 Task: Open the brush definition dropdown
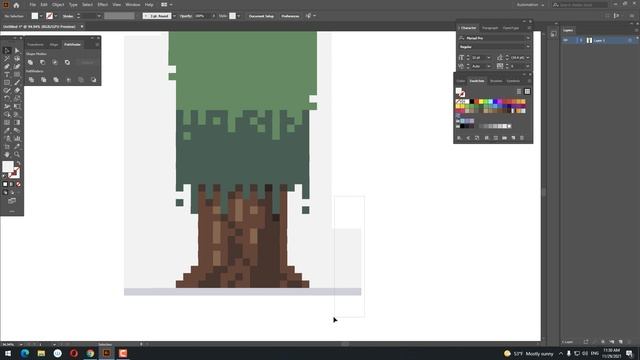(174, 16)
